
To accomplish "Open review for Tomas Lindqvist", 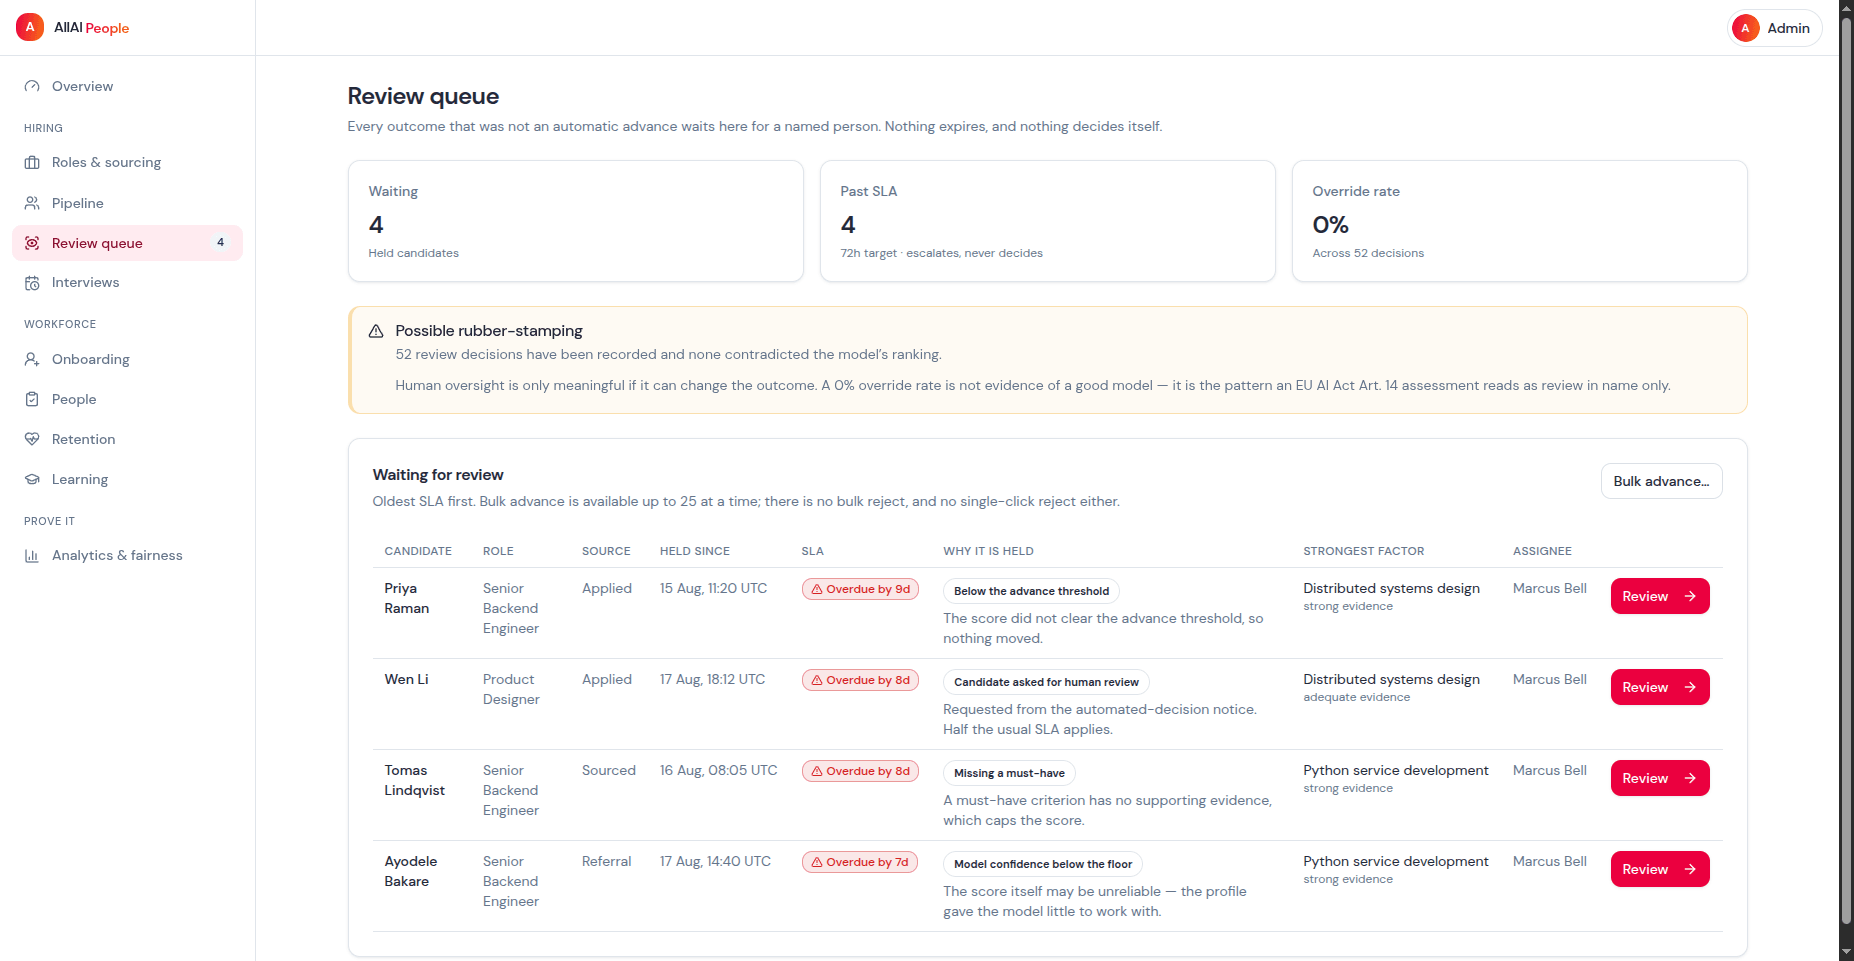I will tap(1660, 778).
